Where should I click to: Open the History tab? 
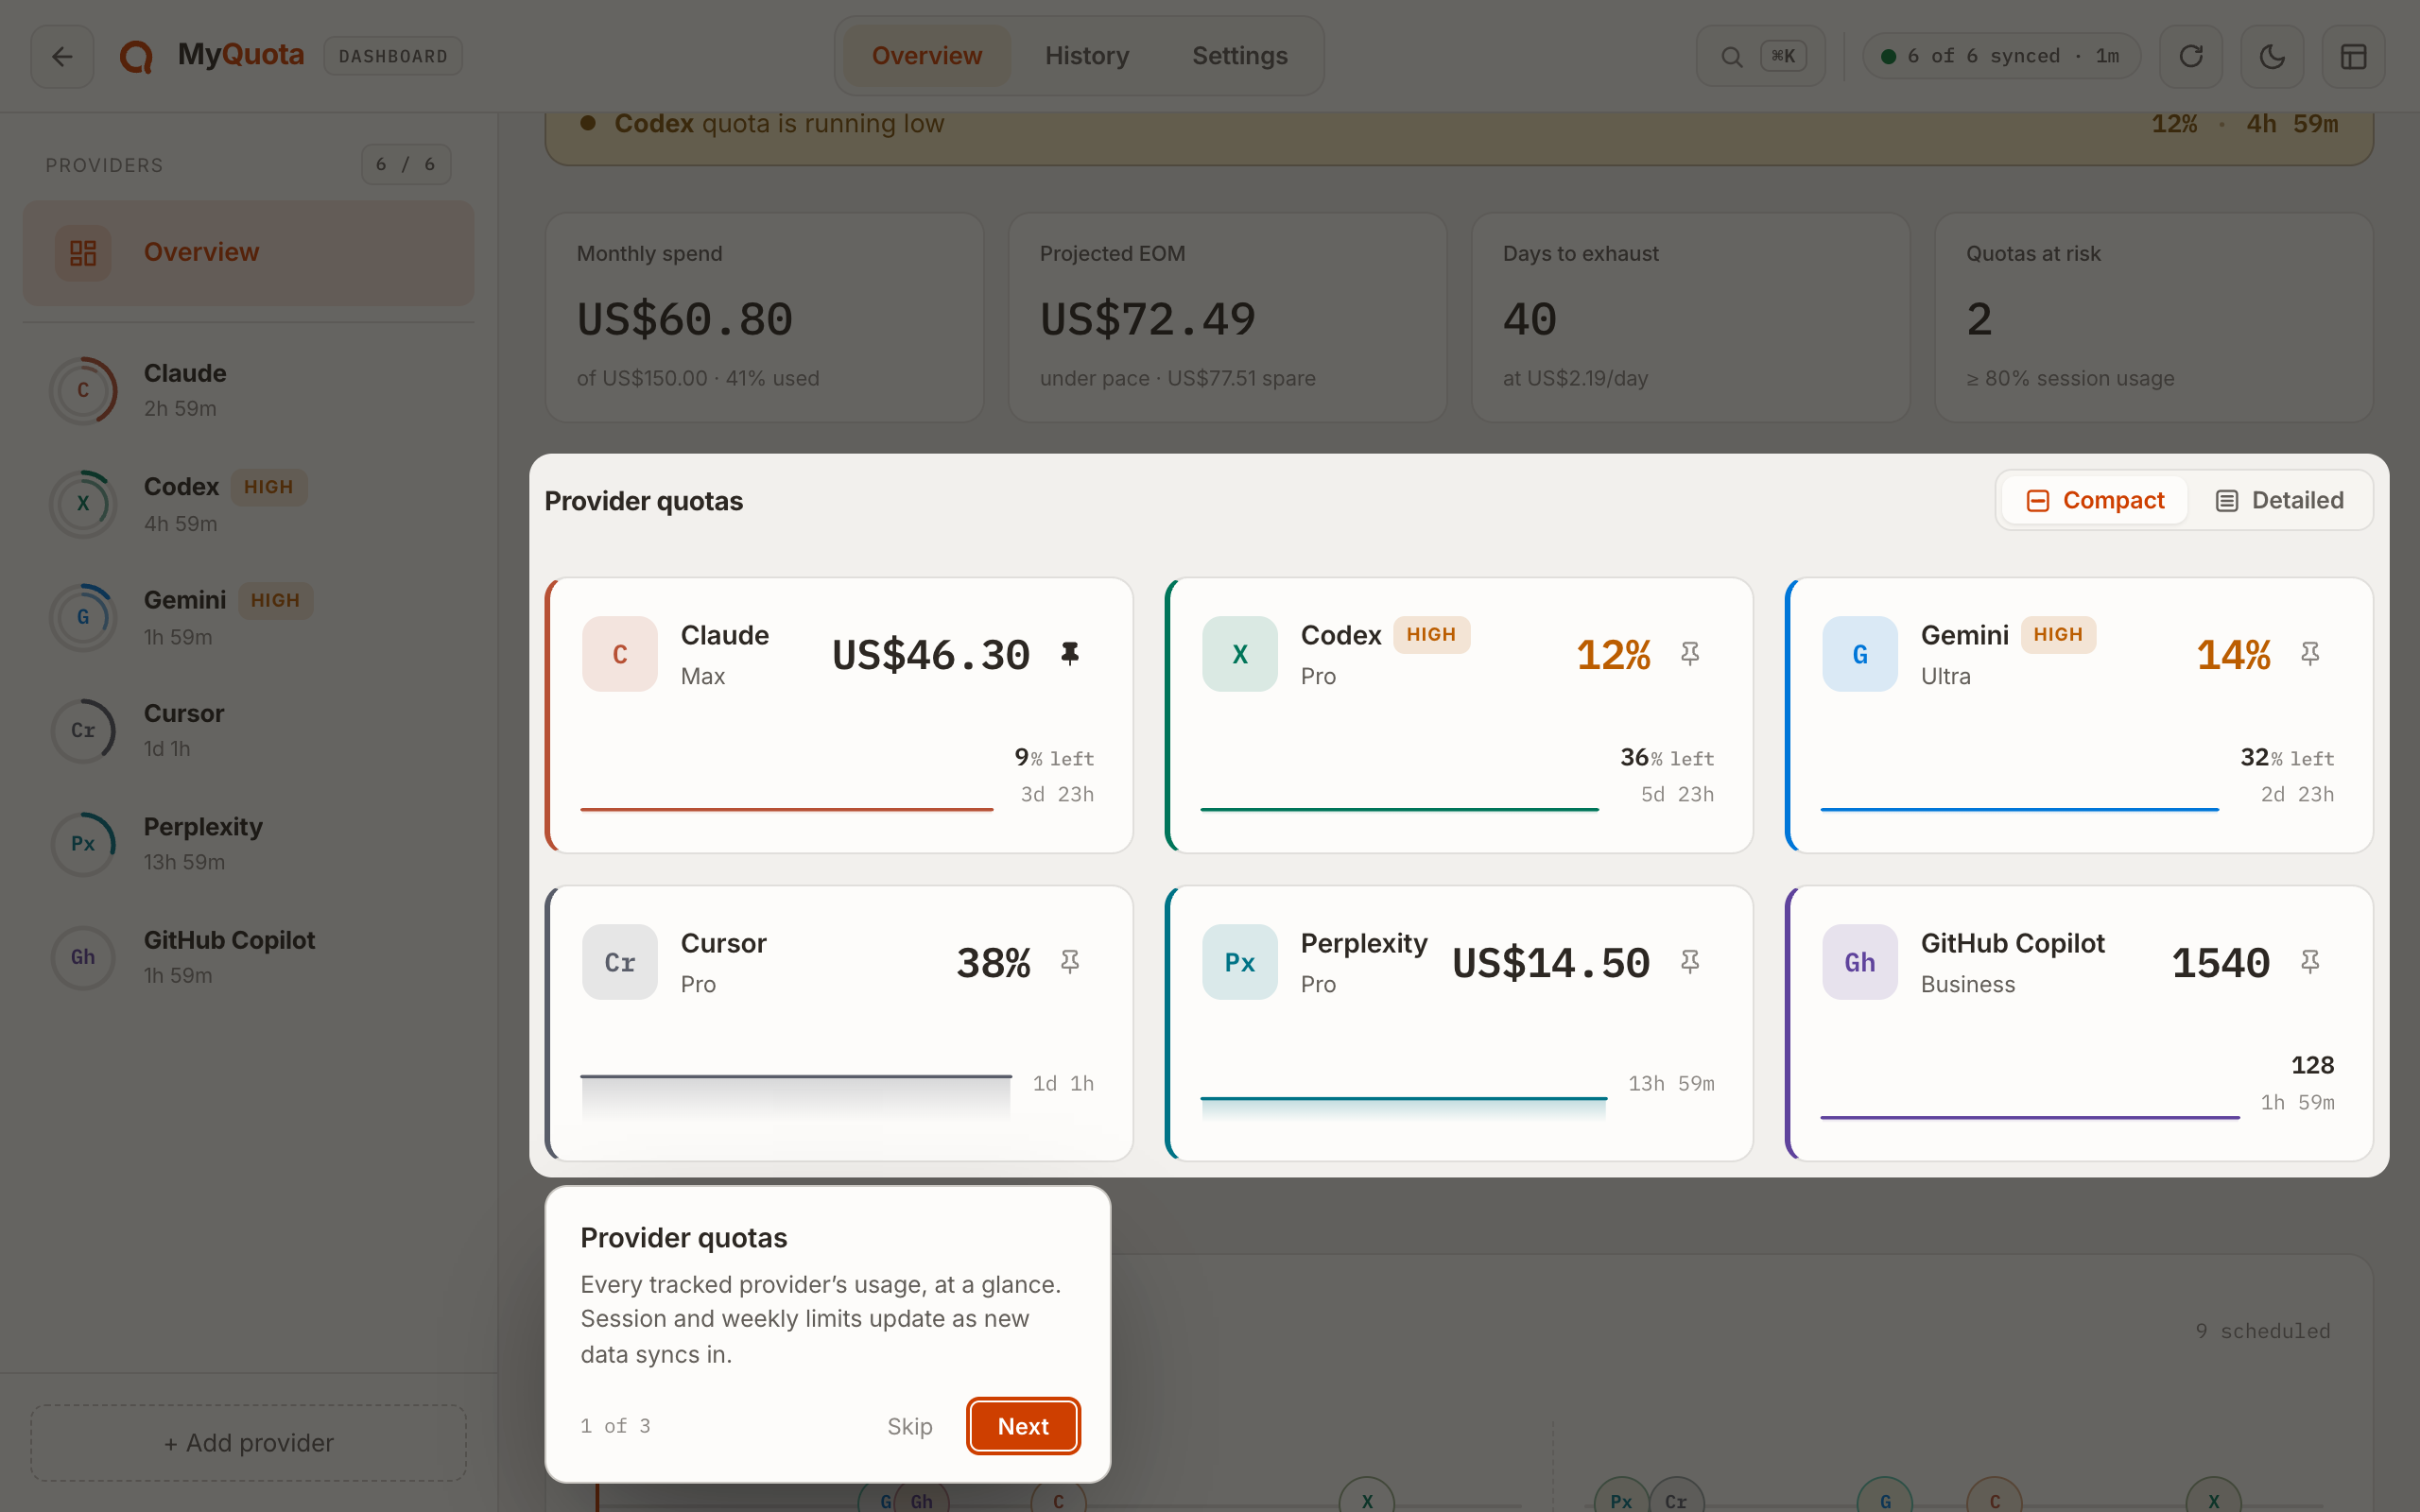1087,56
